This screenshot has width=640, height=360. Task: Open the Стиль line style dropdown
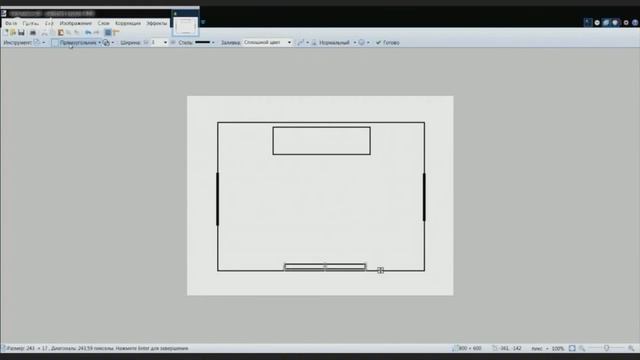click(x=204, y=42)
